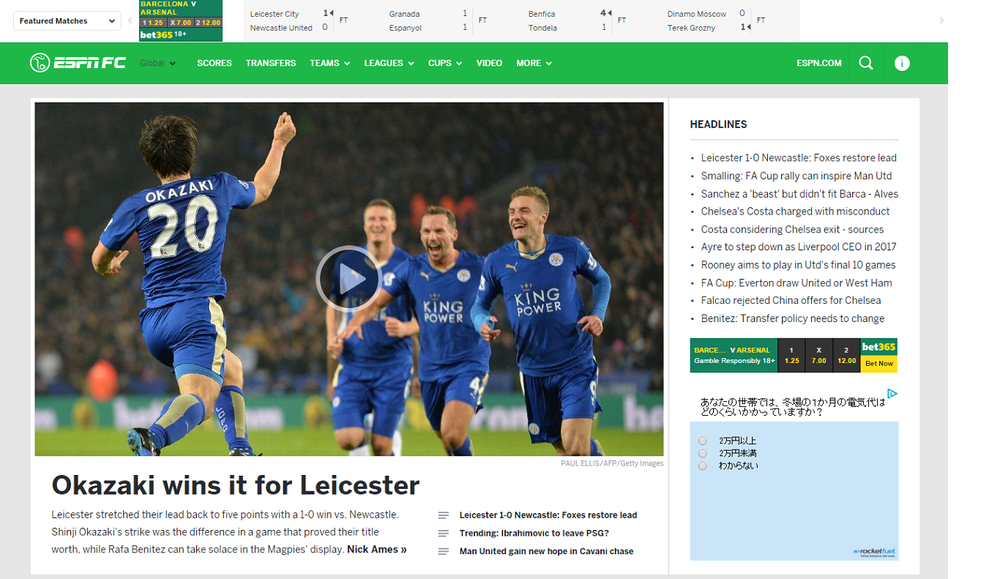Click the info circle icon
Screen dimensions: 1000x579
(x=902, y=63)
